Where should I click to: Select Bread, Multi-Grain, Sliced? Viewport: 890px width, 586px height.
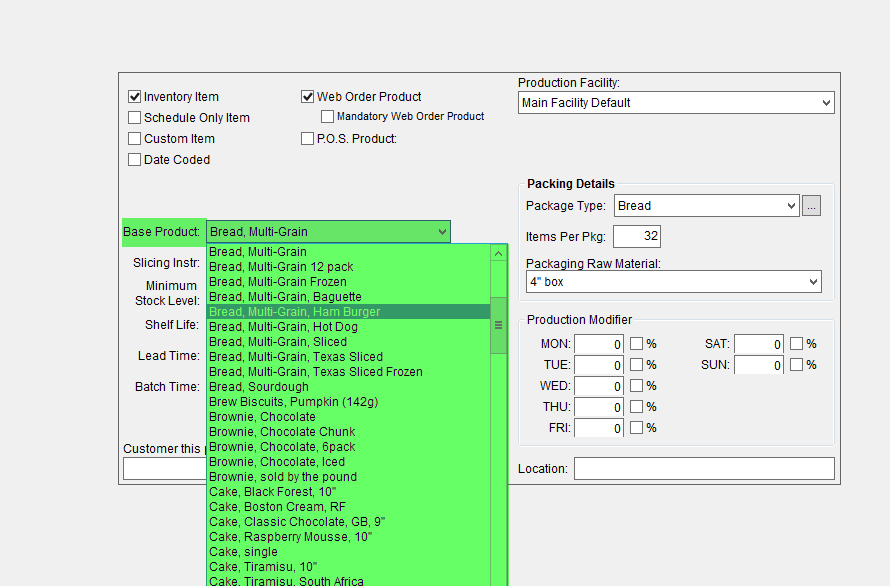click(x=349, y=342)
